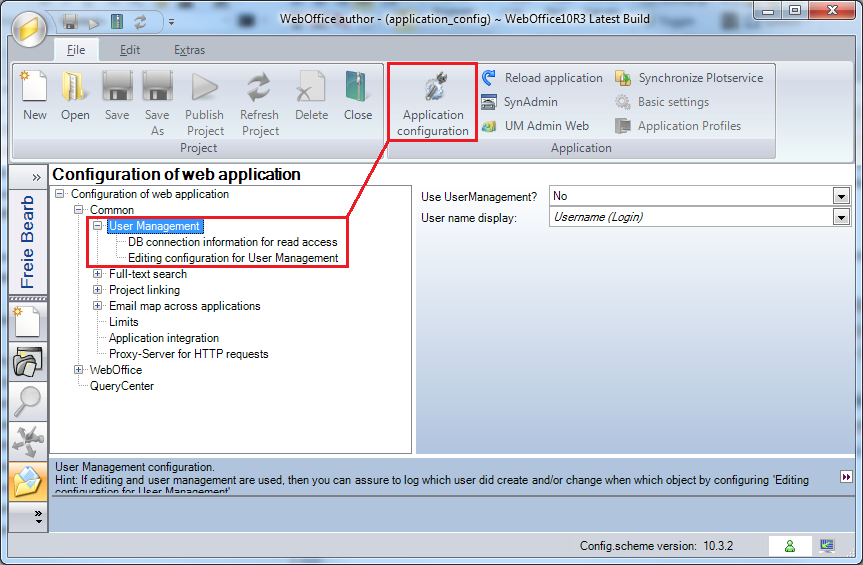Click the Close project ribbon button

tap(358, 95)
